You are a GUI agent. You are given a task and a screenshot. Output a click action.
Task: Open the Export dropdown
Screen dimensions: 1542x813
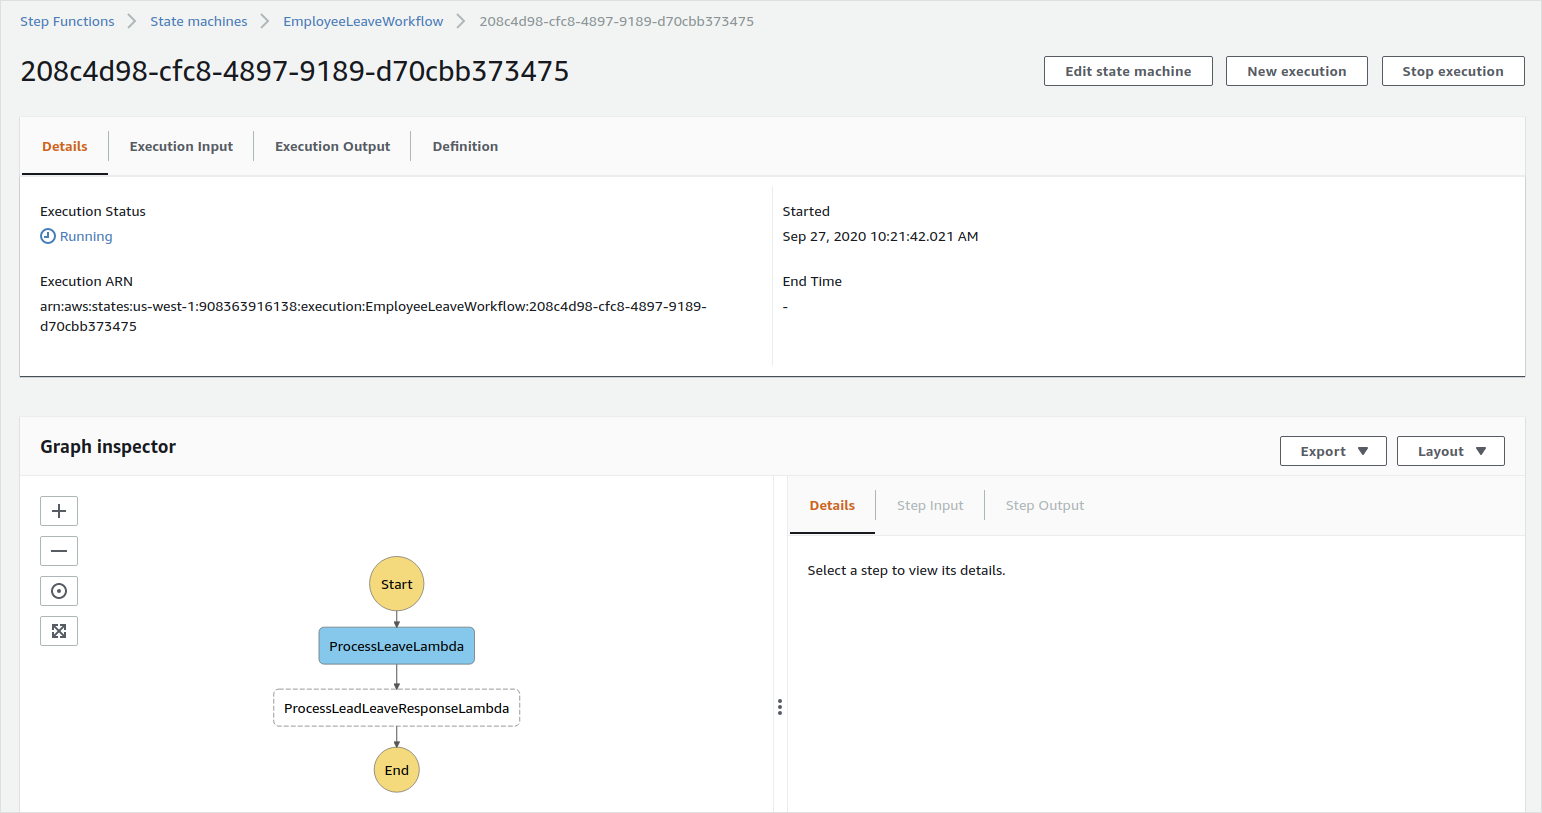(1333, 451)
